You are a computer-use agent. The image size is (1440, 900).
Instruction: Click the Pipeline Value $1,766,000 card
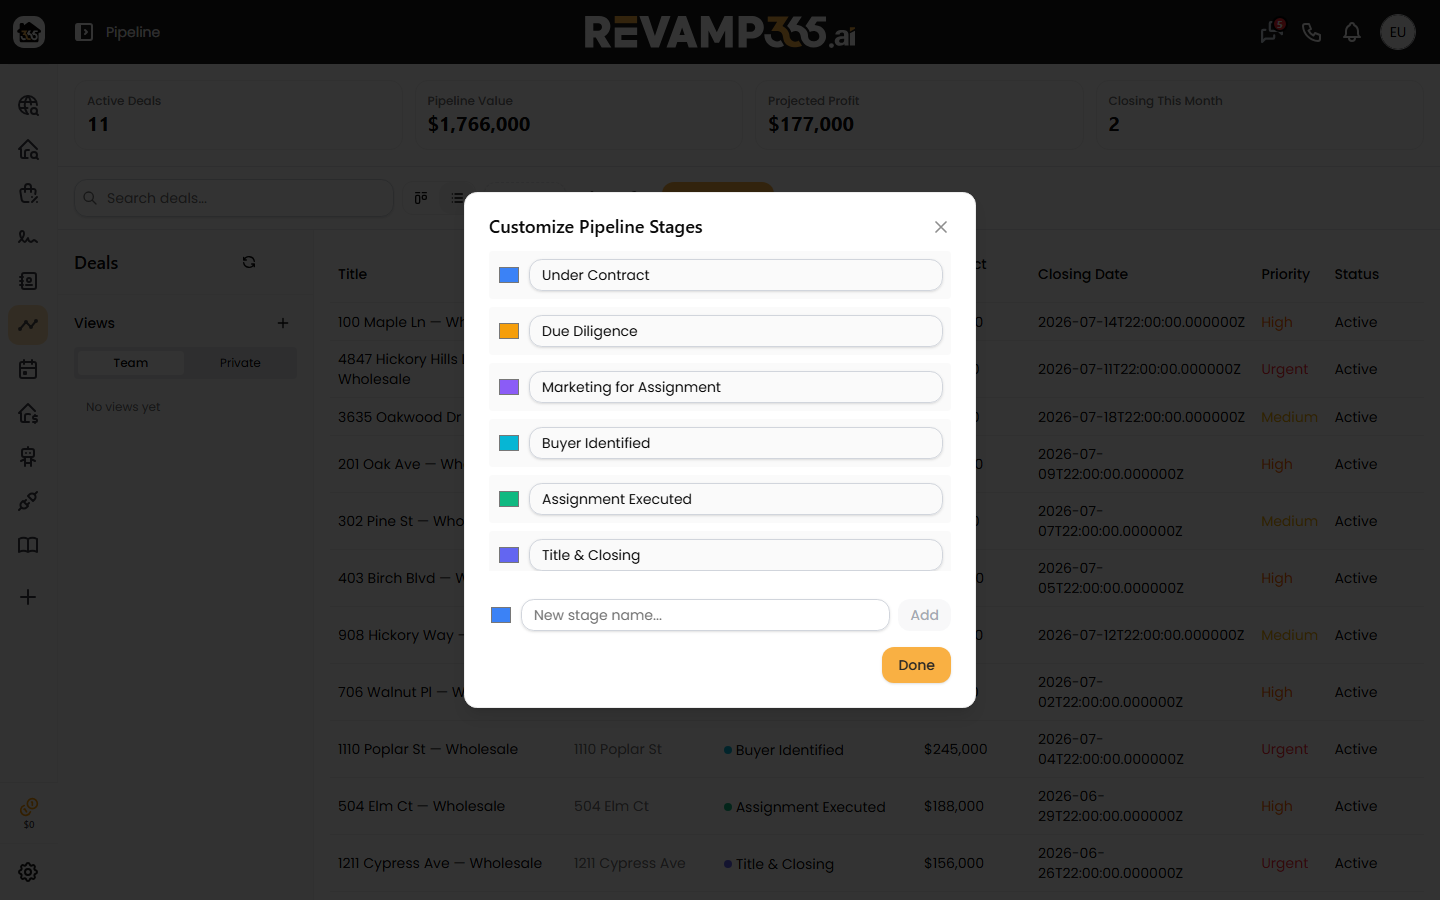[578, 115]
